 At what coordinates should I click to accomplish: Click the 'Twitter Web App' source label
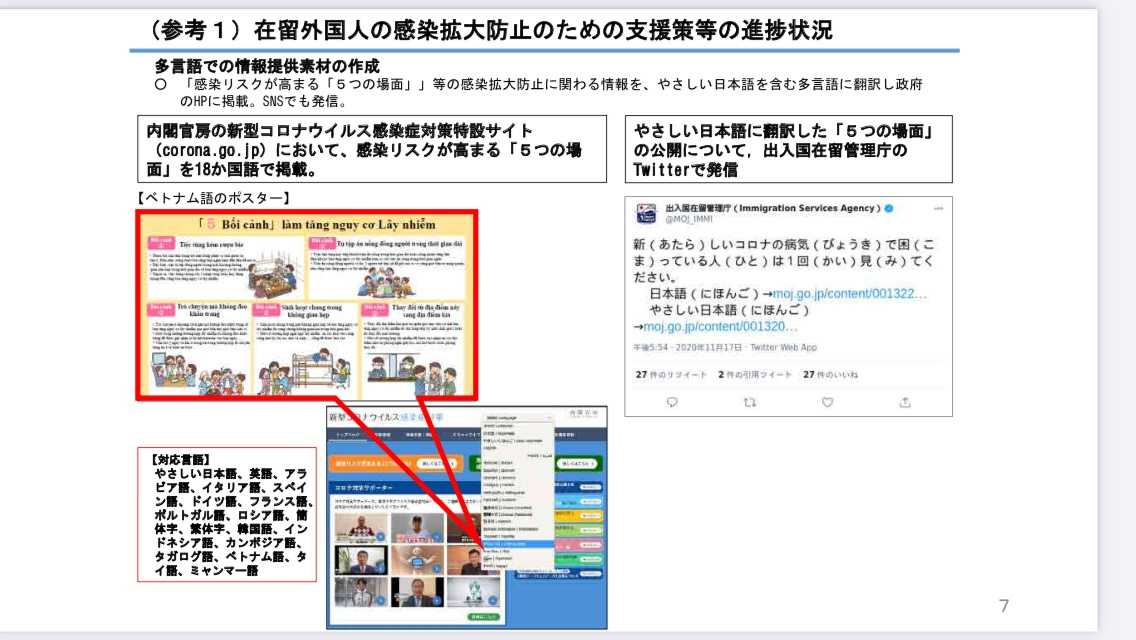point(783,348)
